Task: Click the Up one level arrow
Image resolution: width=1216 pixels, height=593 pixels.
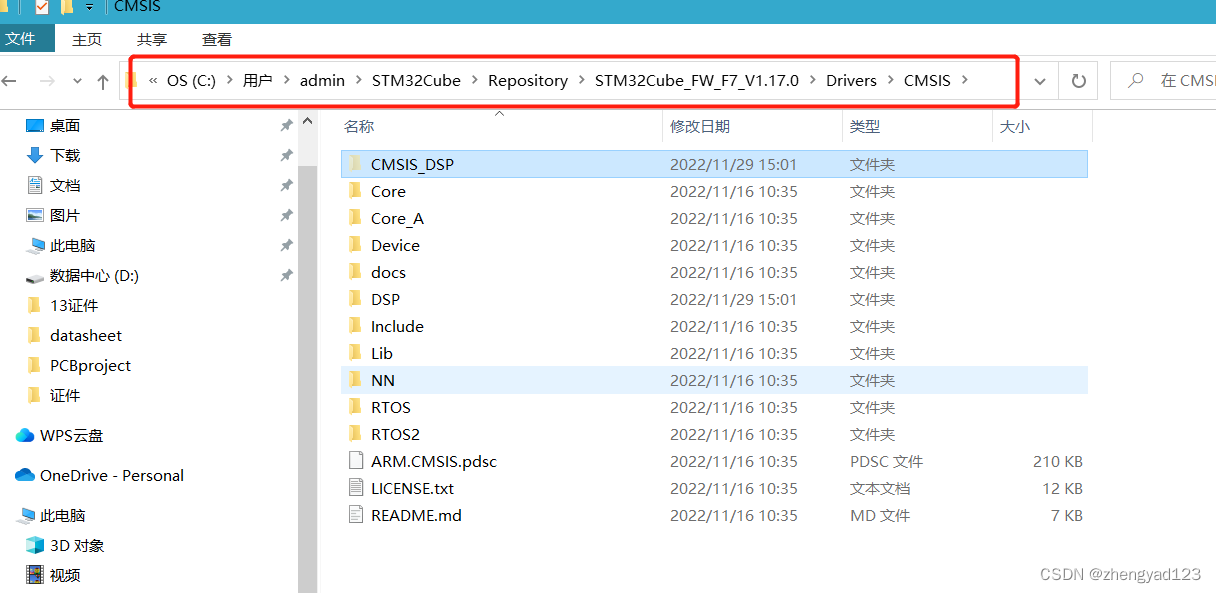Action: pos(103,80)
